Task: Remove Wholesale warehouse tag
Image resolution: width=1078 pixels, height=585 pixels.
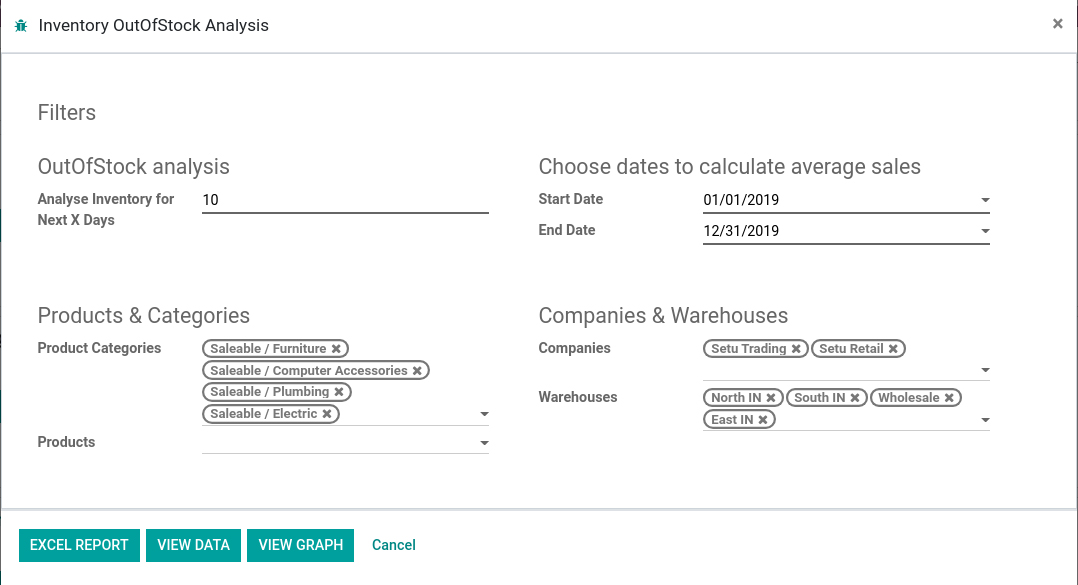Action: tap(949, 397)
